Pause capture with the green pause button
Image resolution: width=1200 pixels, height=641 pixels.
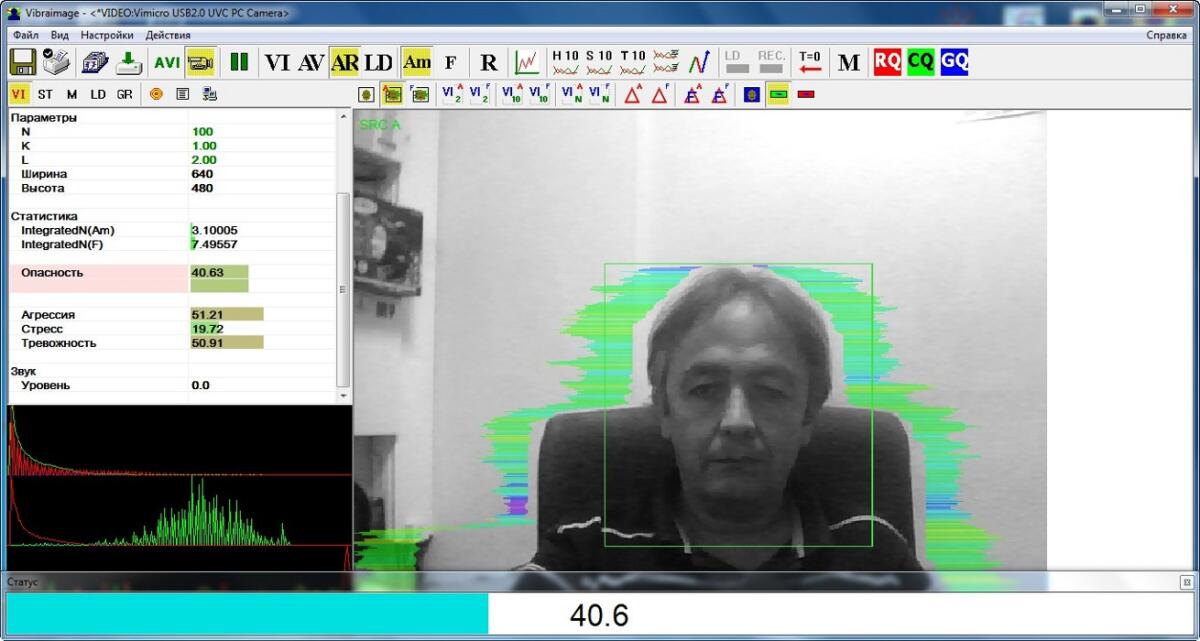coord(238,62)
